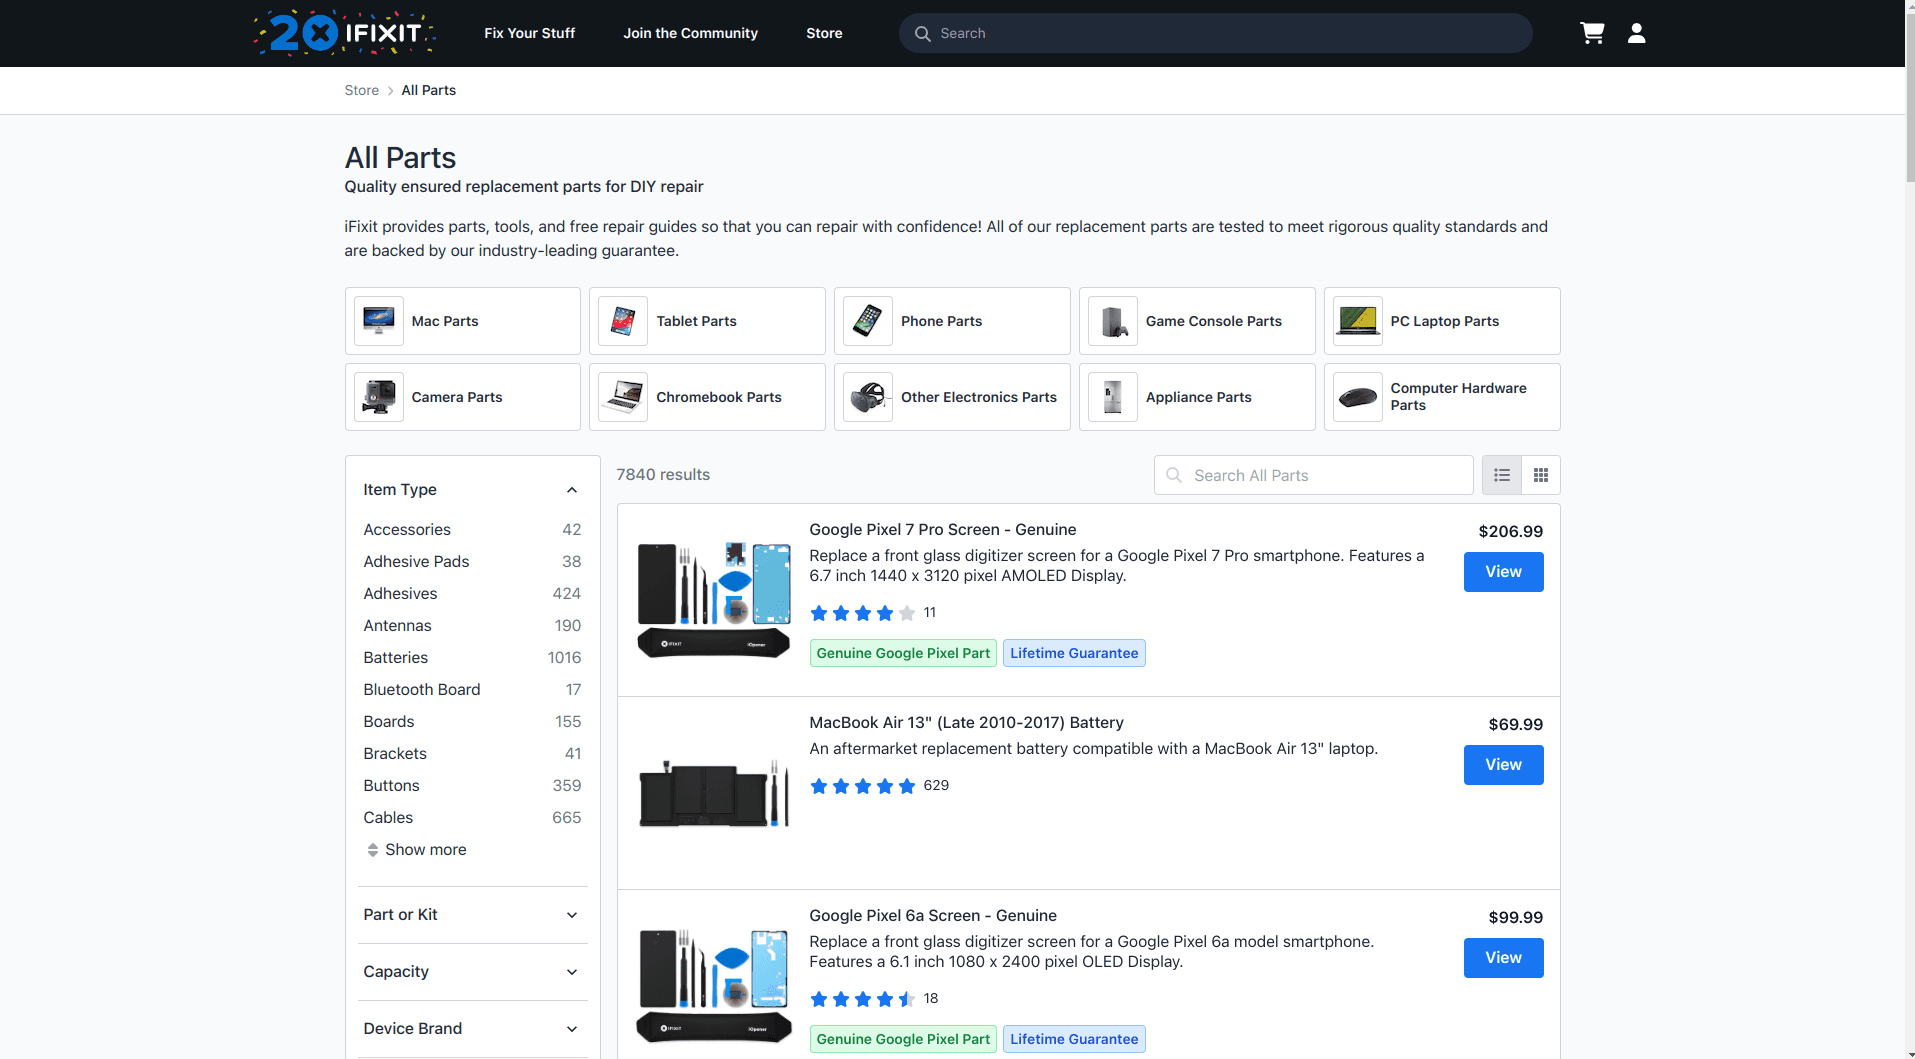This screenshot has width=1915, height=1059.
Task: Open MacBook Air battery product thumbnail
Action: (x=714, y=793)
